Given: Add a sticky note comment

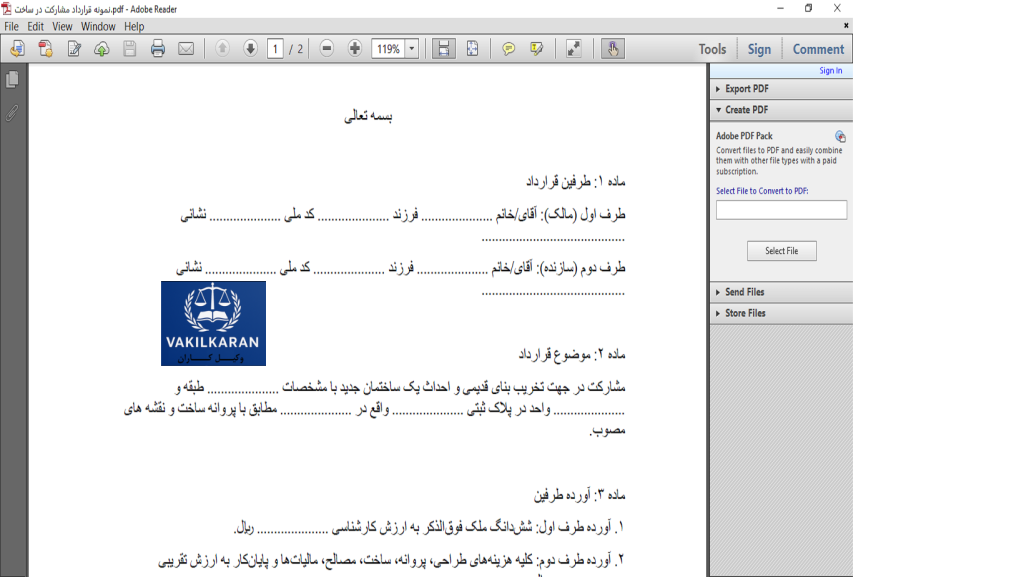Looking at the screenshot, I should pos(509,49).
